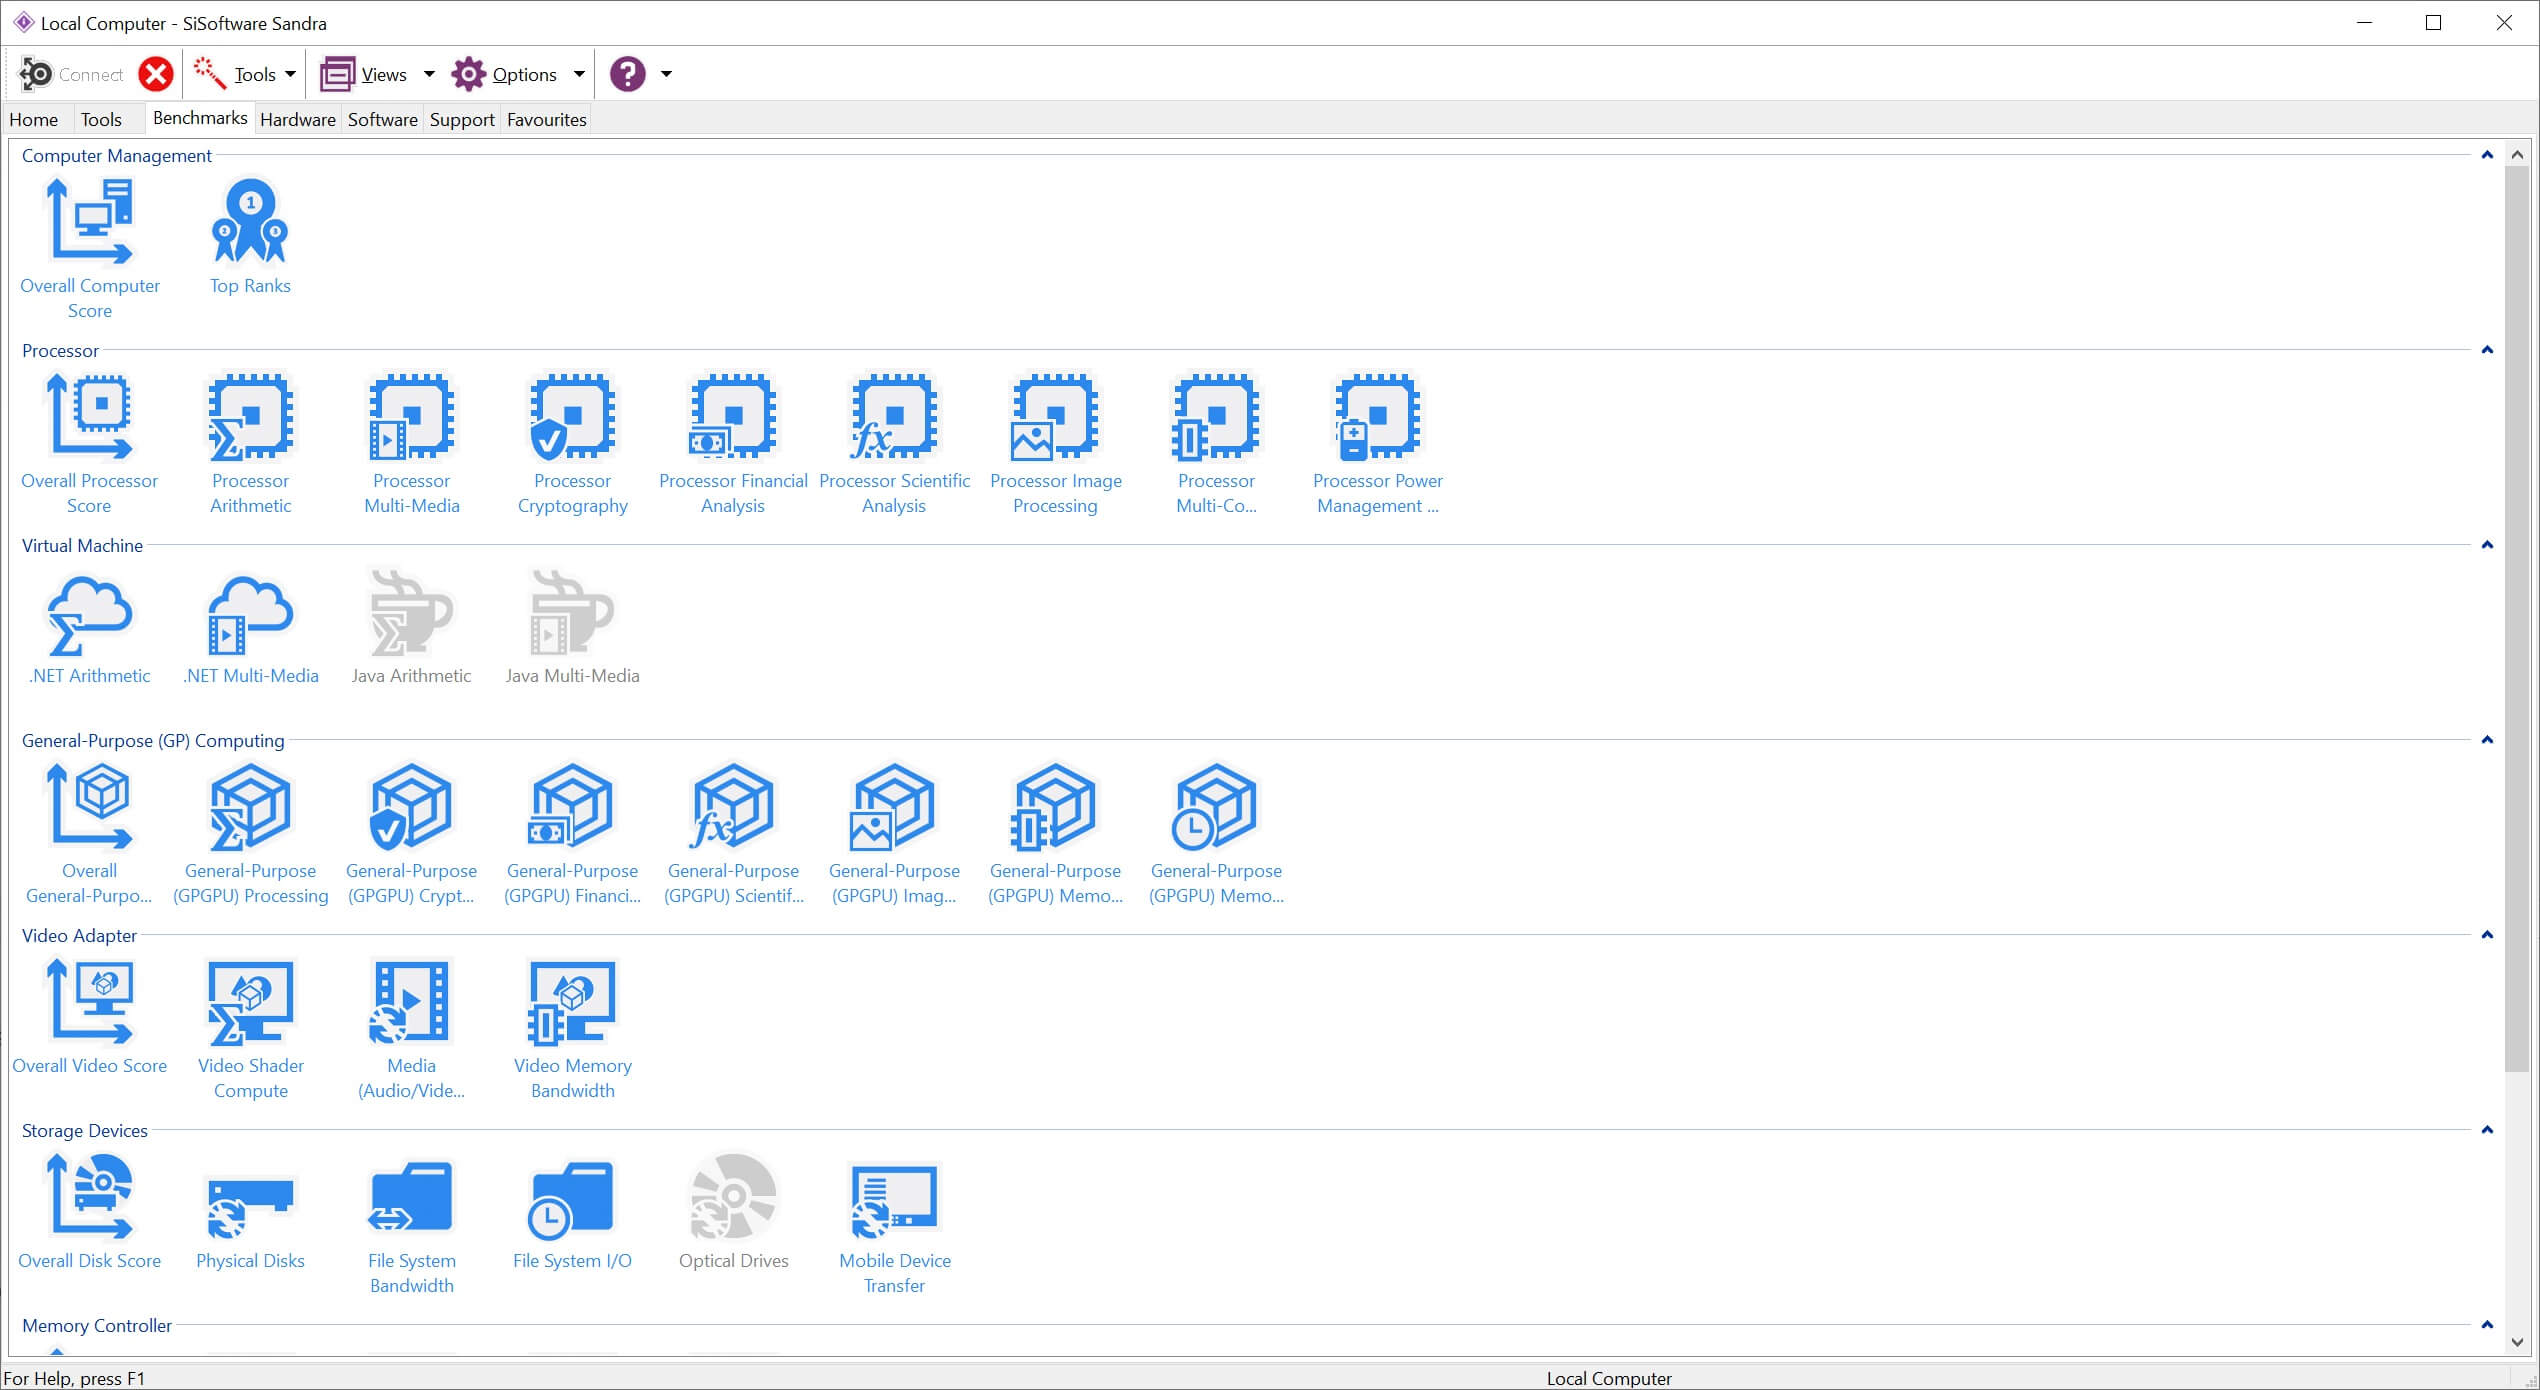
Task: Collapse the Processor section
Action: 2486,350
